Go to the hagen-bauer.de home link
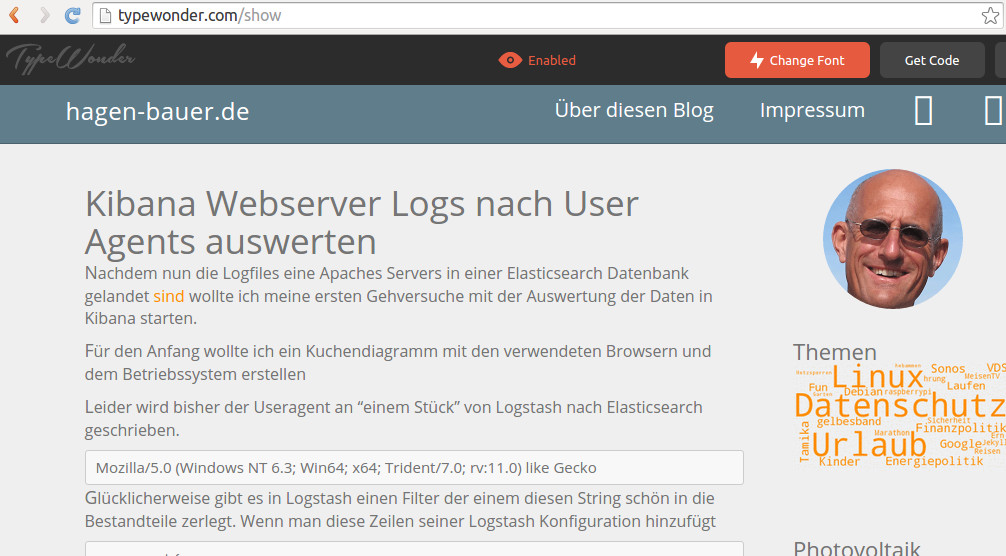The width and height of the screenshot is (1006, 556). [x=157, y=112]
